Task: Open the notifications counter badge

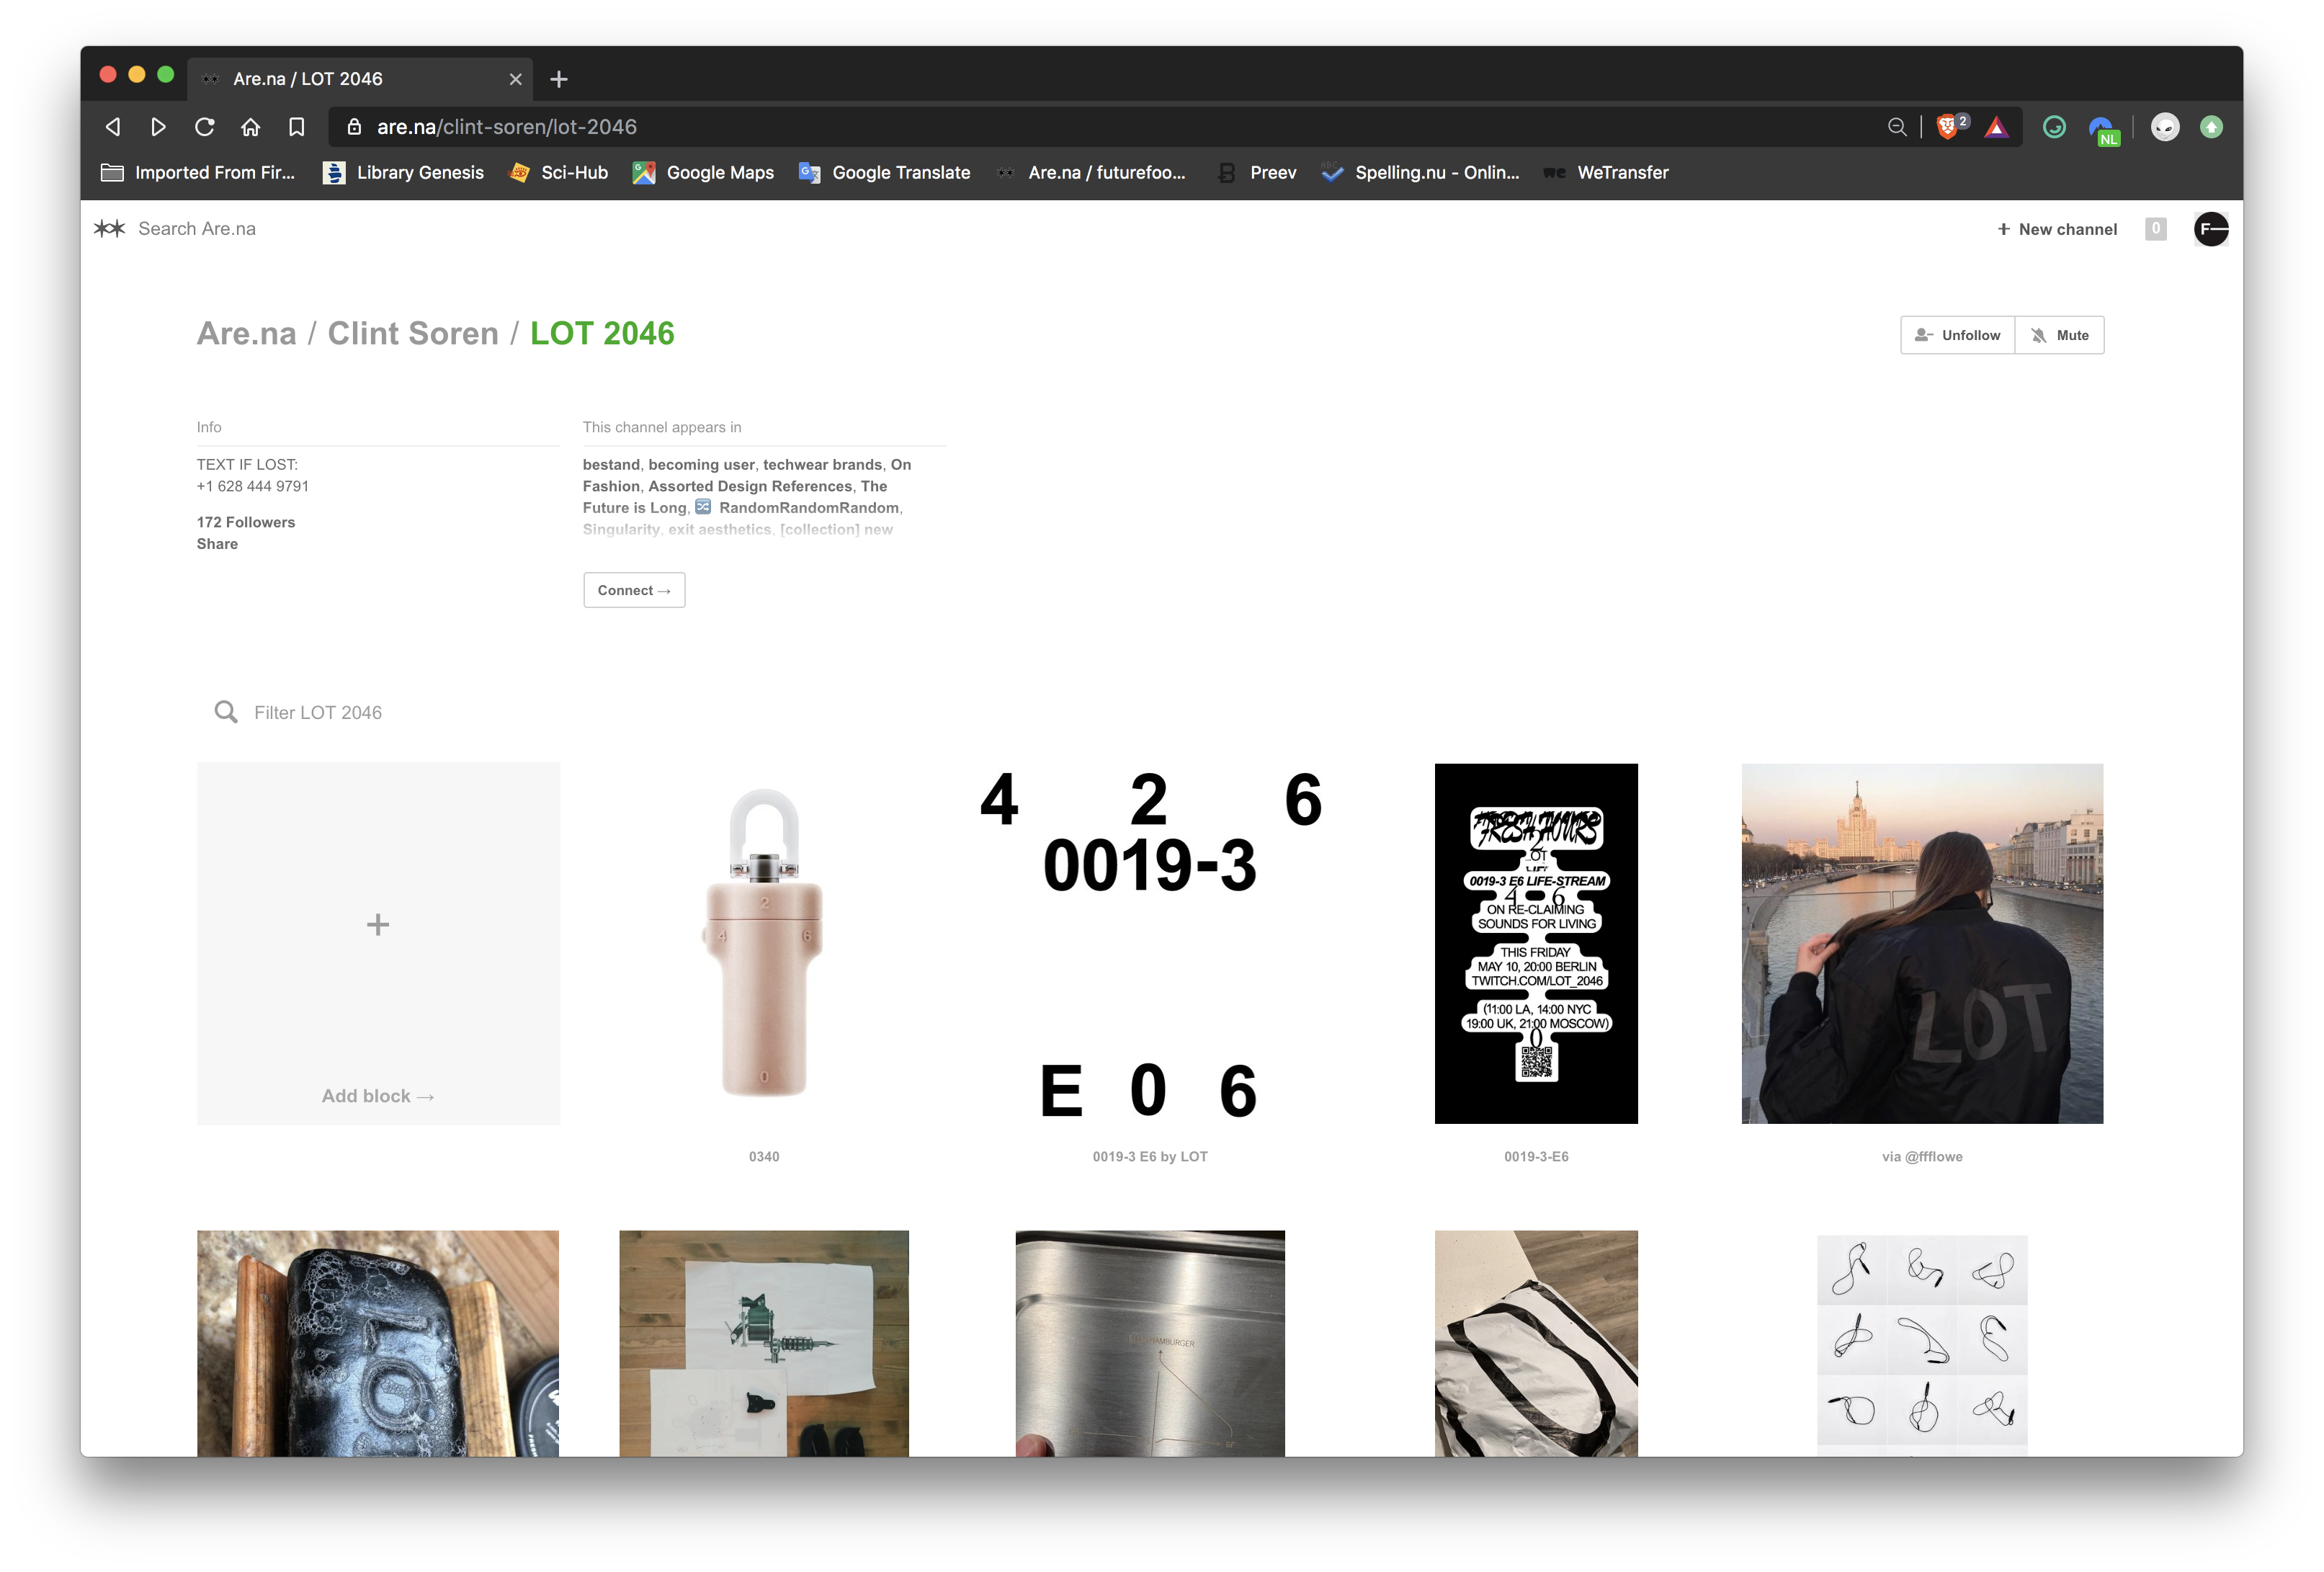Action: pos(2155,229)
